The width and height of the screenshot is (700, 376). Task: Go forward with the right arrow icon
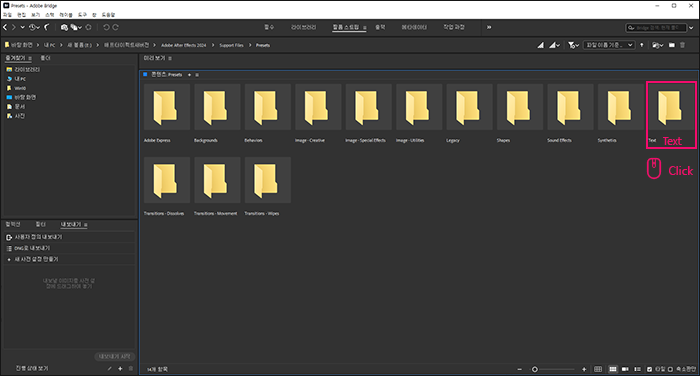click(x=14, y=27)
